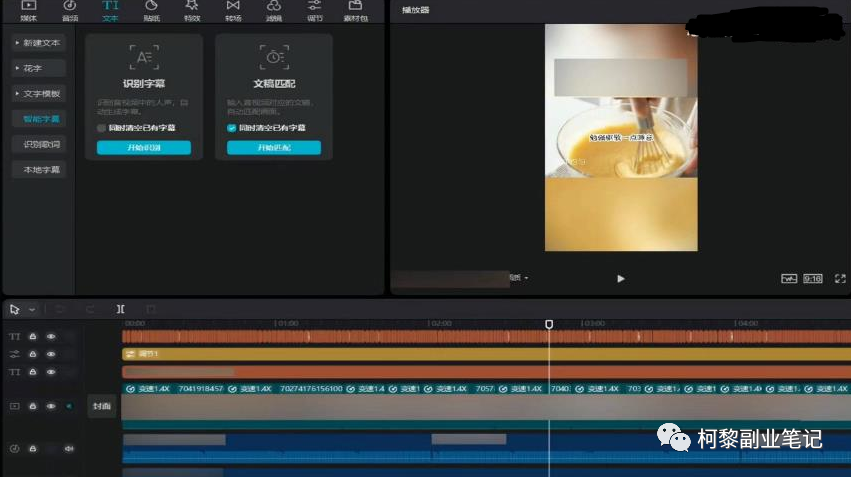Screen dimensions: 851x477
Task: Open the 转场 (Transitions) panel
Action: [233, 10]
